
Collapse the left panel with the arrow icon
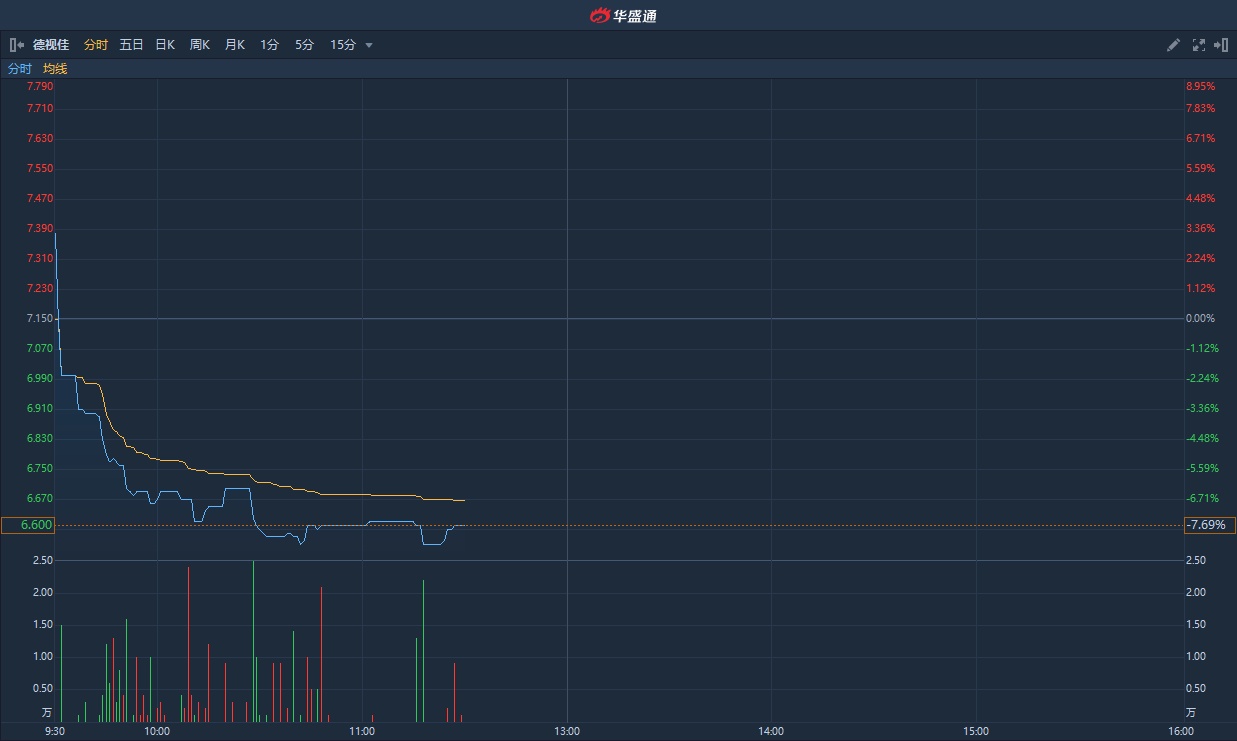click(17, 45)
